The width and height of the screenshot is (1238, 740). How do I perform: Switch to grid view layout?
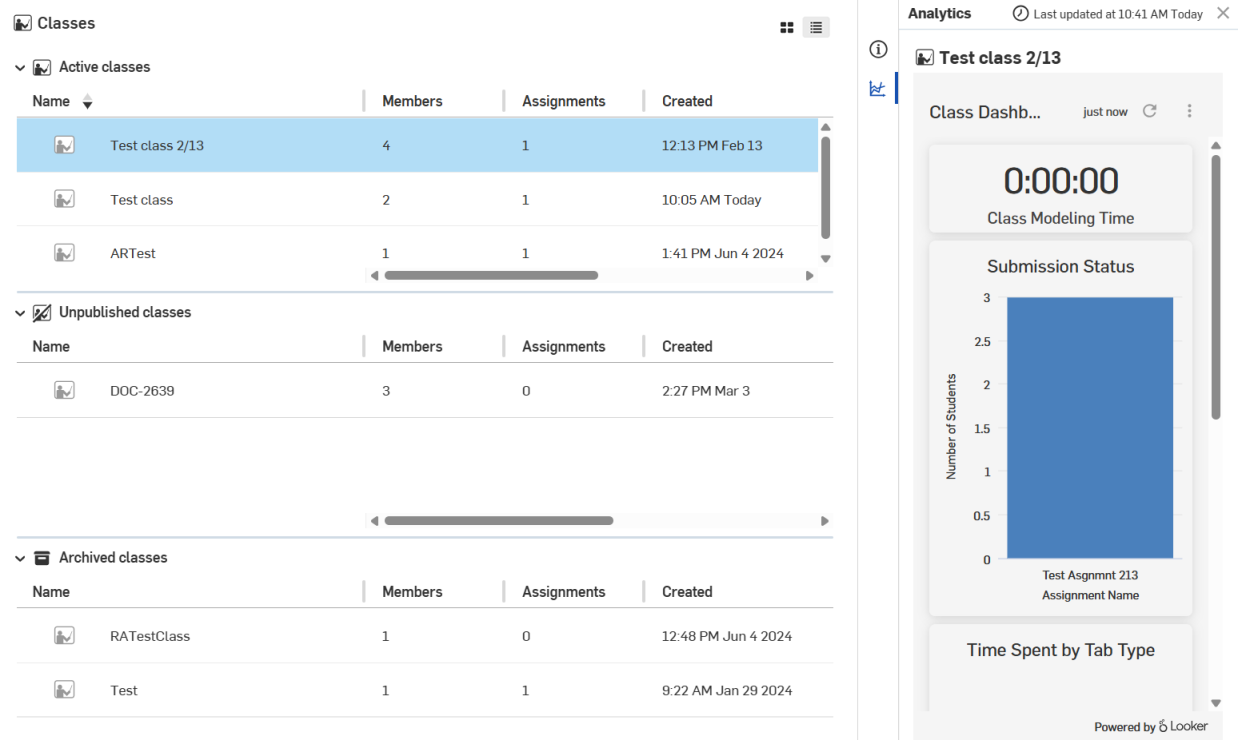pos(787,28)
